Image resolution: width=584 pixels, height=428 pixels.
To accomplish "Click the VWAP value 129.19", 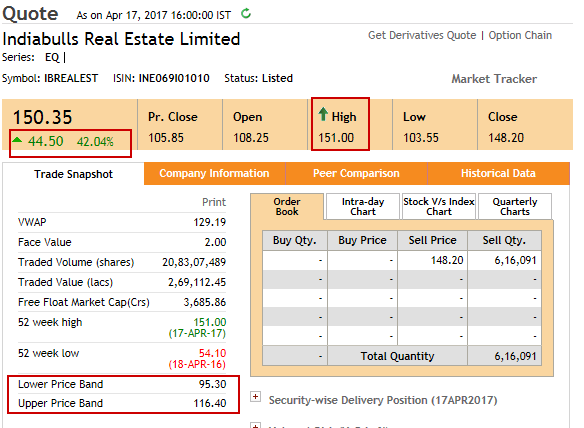I will point(209,222).
